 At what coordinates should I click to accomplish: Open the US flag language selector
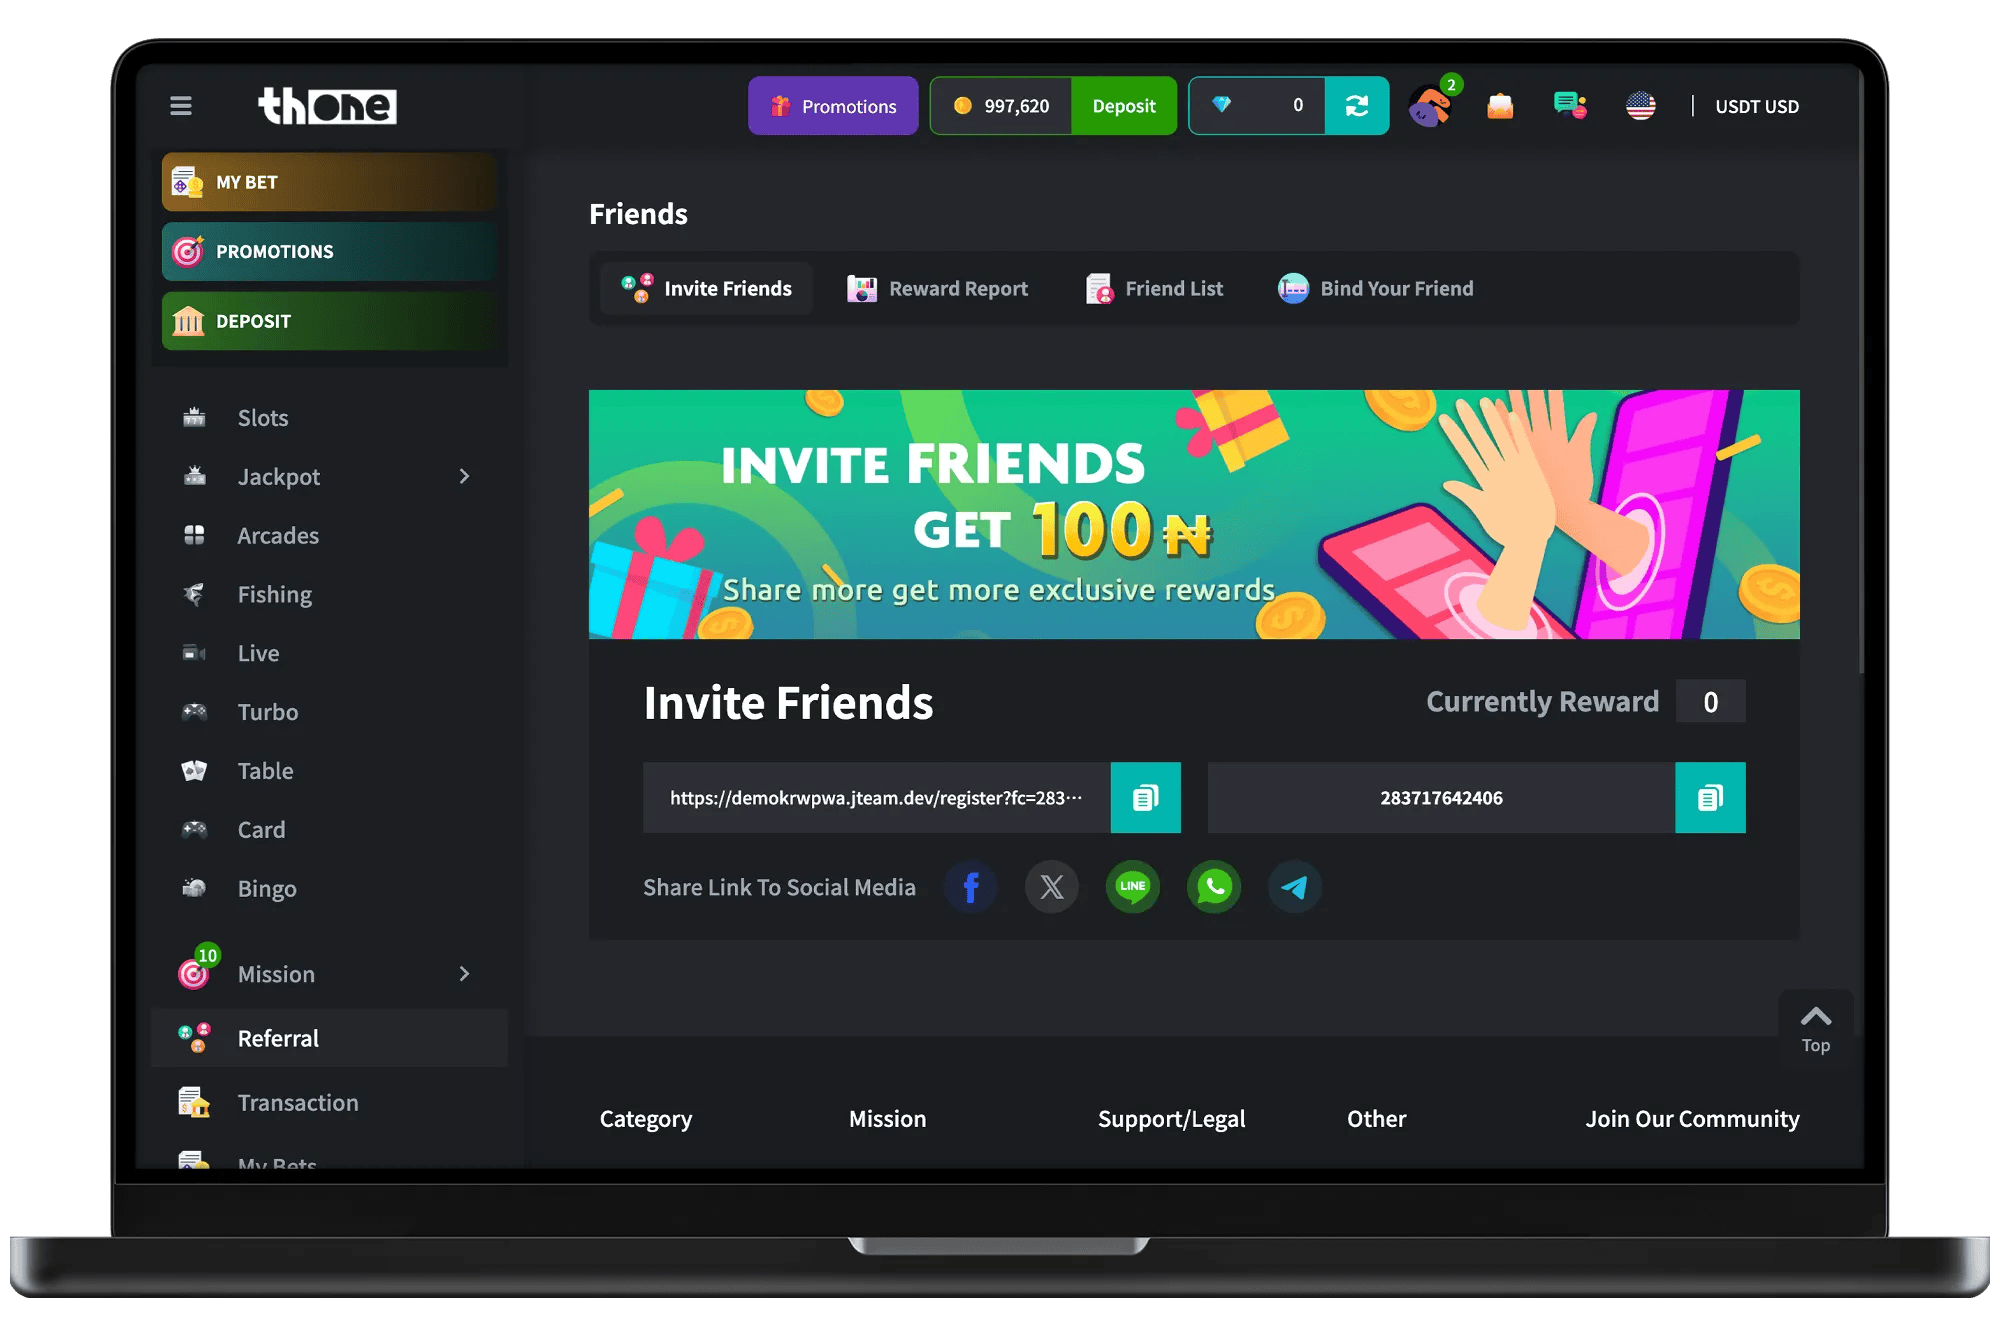[1640, 106]
